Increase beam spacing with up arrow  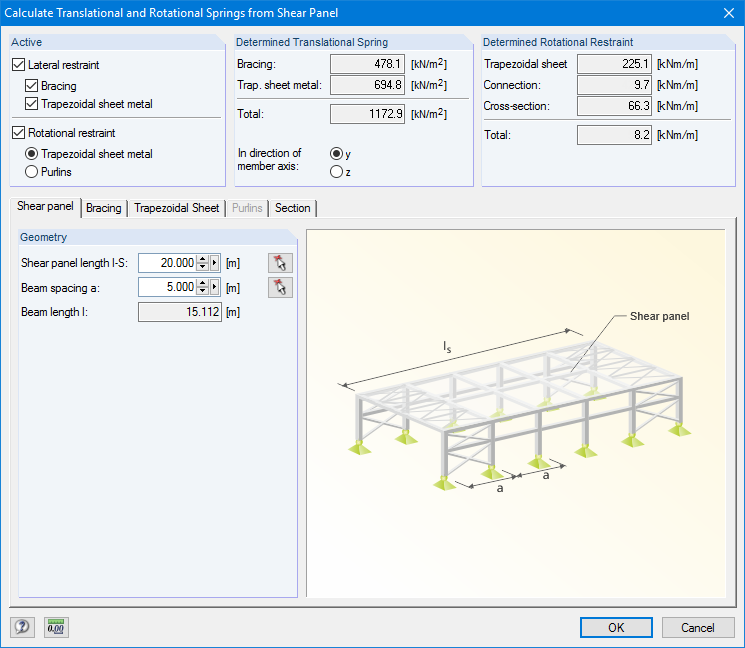[203, 283]
